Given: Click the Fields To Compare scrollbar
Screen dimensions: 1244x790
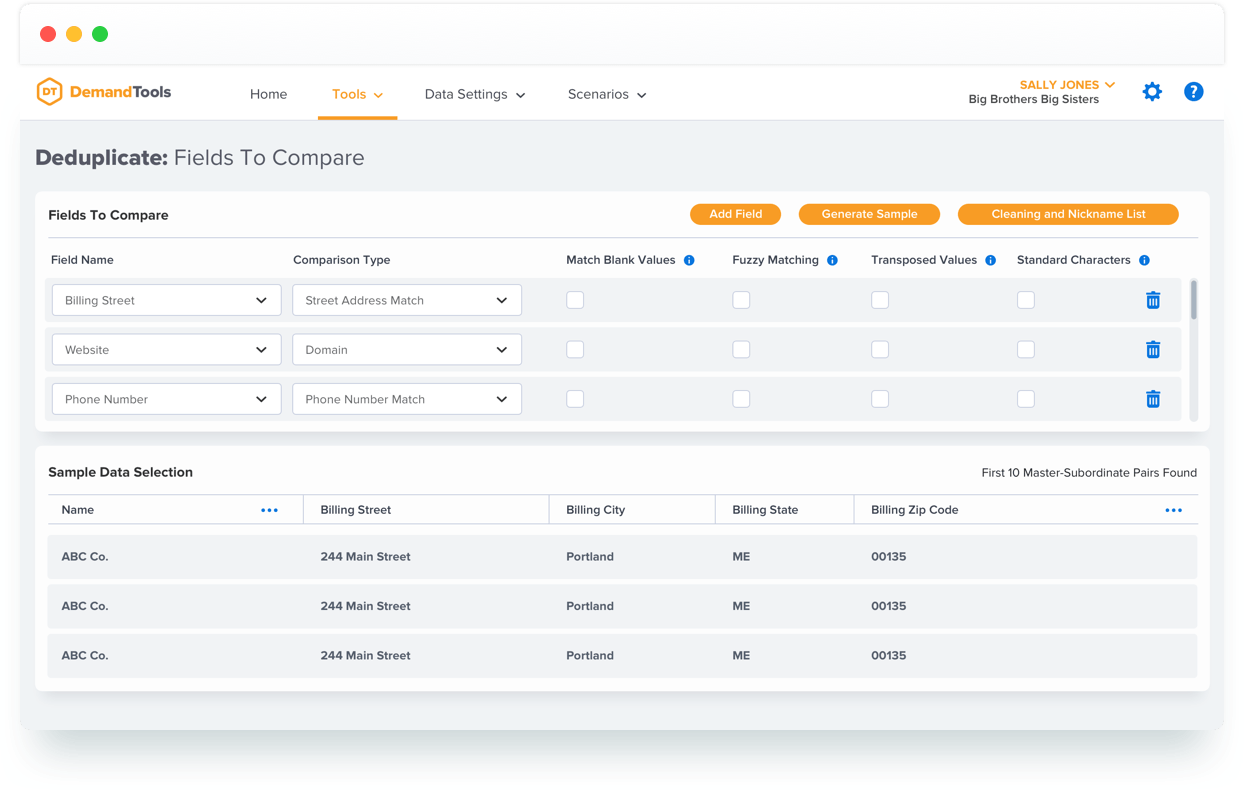Looking at the screenshot, I should [x=1193, y=300].
